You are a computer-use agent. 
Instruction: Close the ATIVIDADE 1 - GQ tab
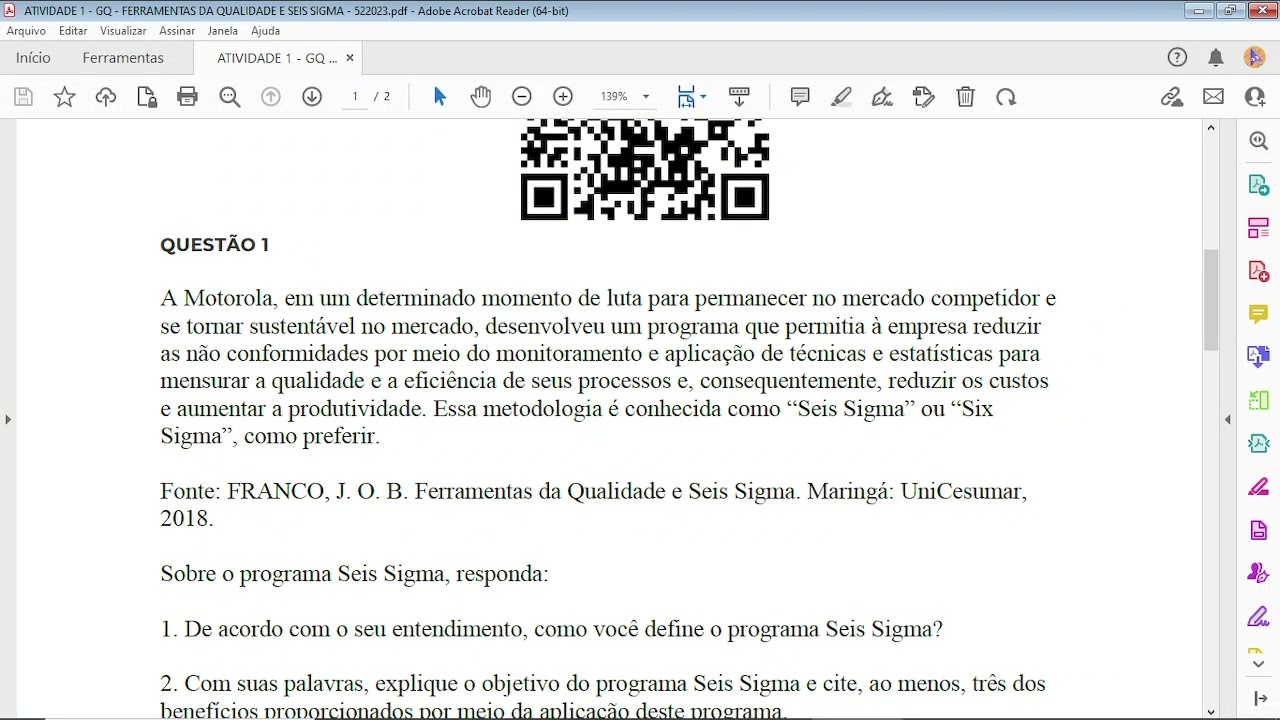(350, 58)
